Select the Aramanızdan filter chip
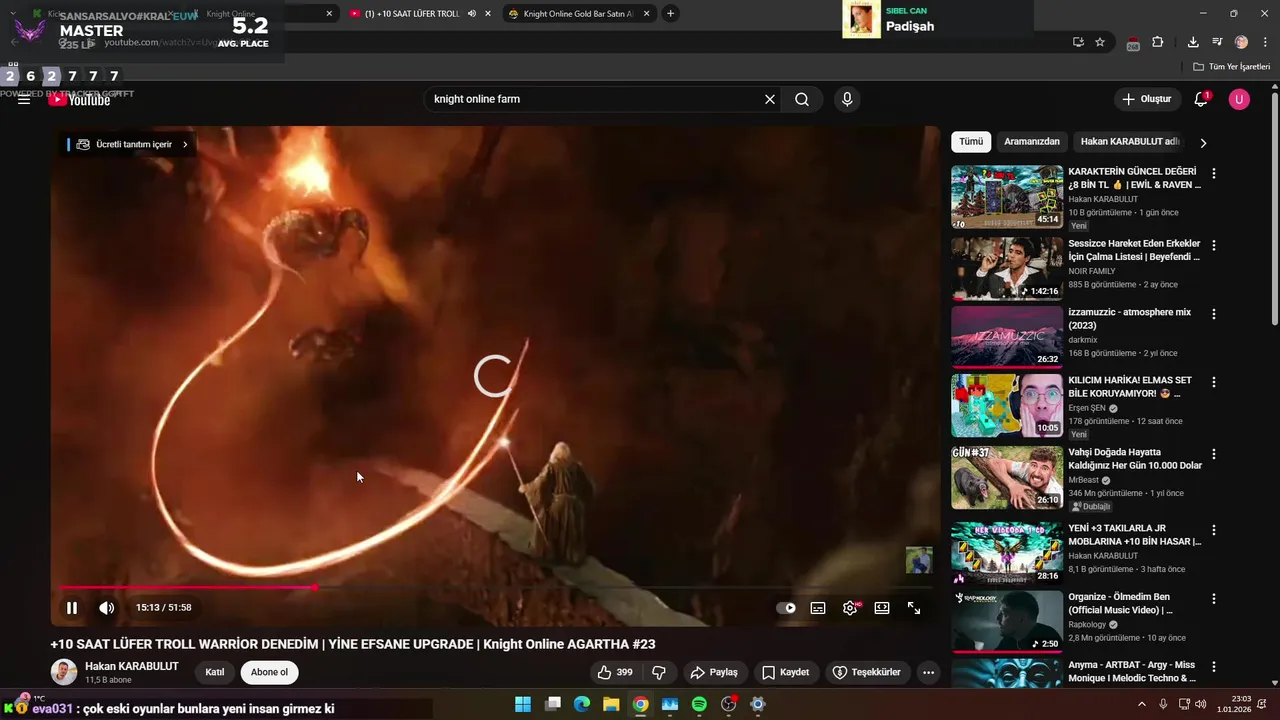The height and width of the screenshot is (720, 1280). tap(1032, 142)
